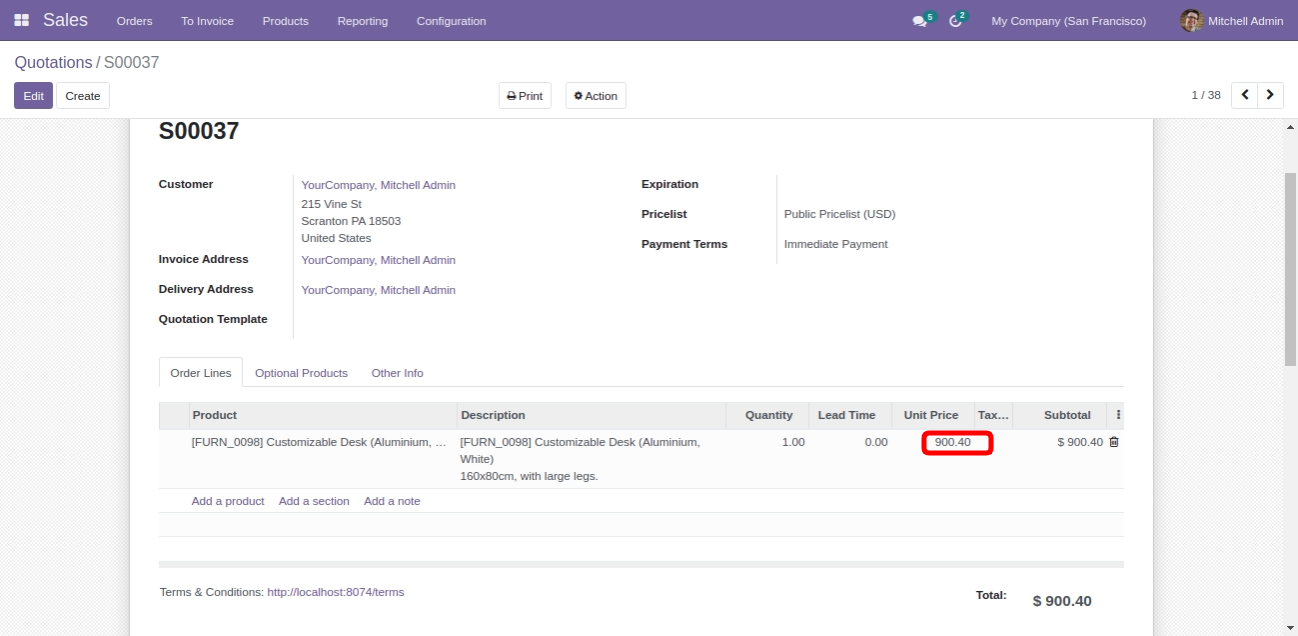
Task: Open the Terms & Conditions URL
Action: [x=335, y=592]
